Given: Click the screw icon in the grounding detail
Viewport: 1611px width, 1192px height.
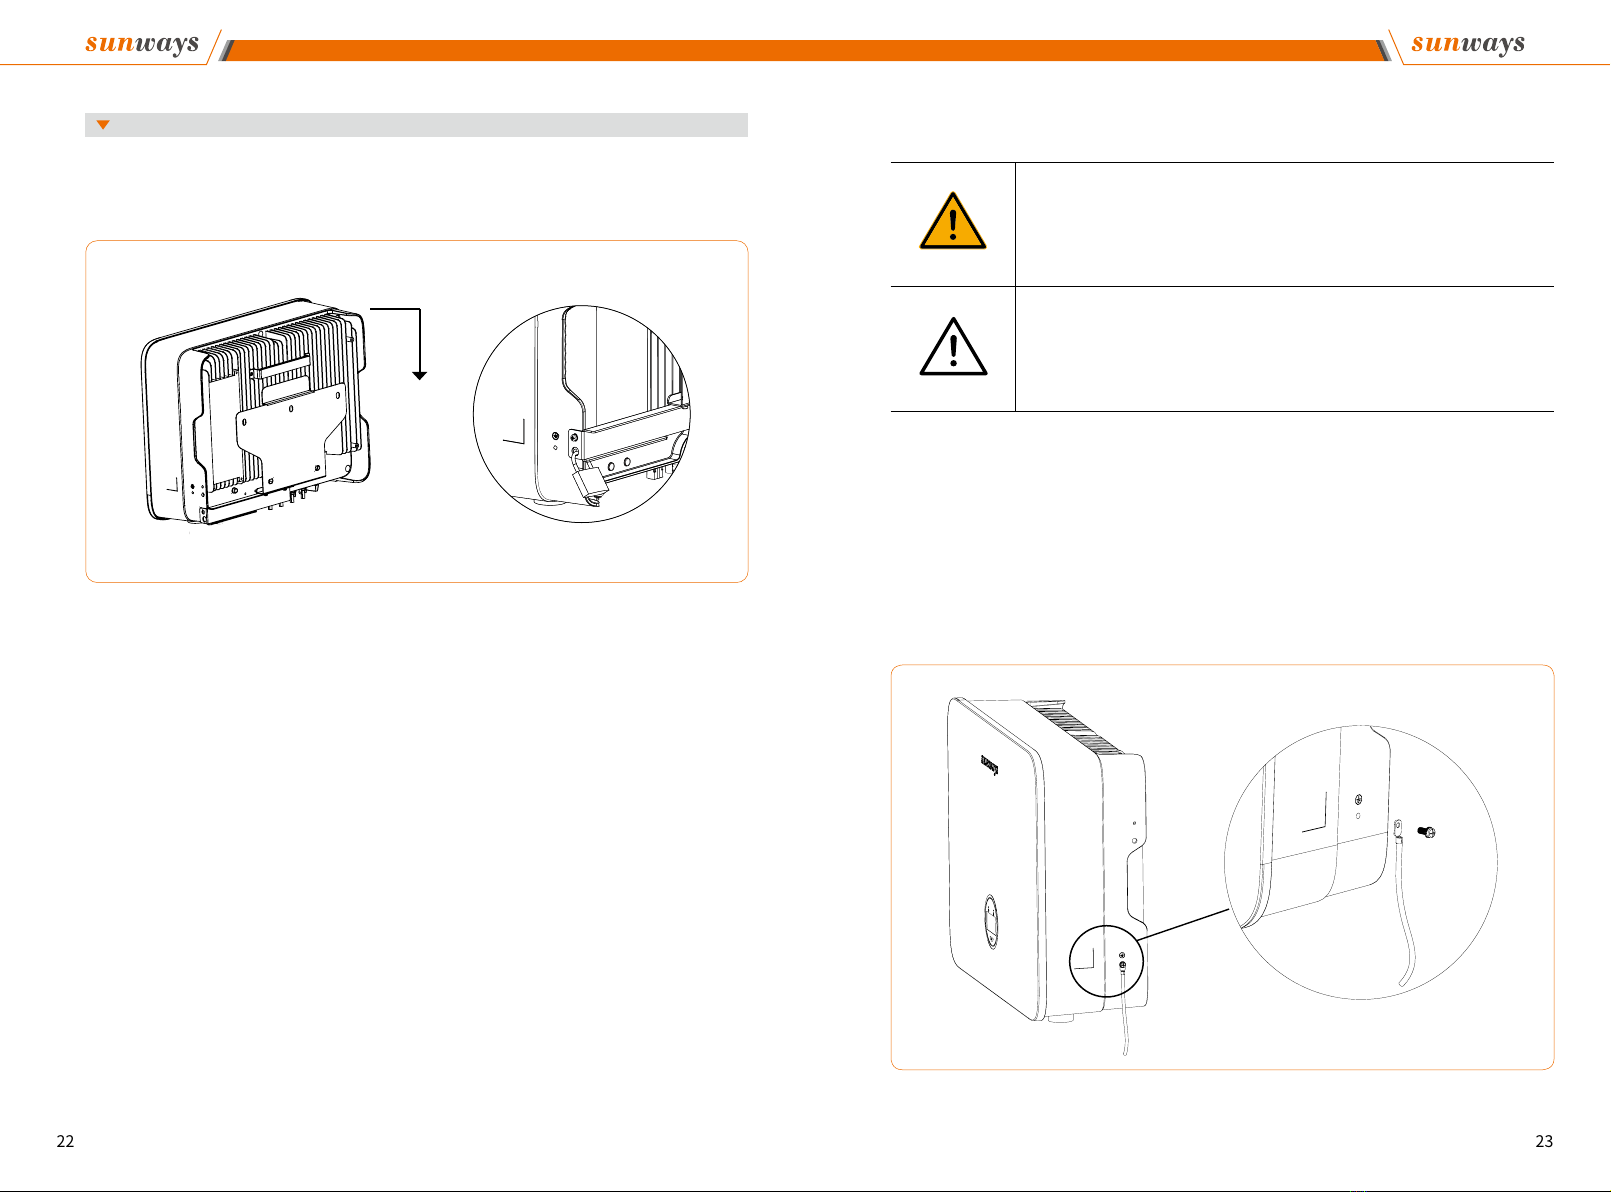Looking at the screenshot, I should pyautogui.click(x=1428, y=832).
